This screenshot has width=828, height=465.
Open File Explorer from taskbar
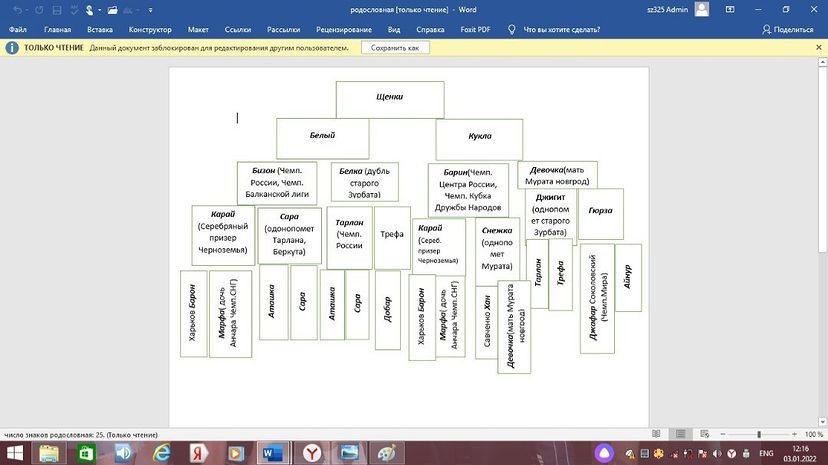click(49, 453)
